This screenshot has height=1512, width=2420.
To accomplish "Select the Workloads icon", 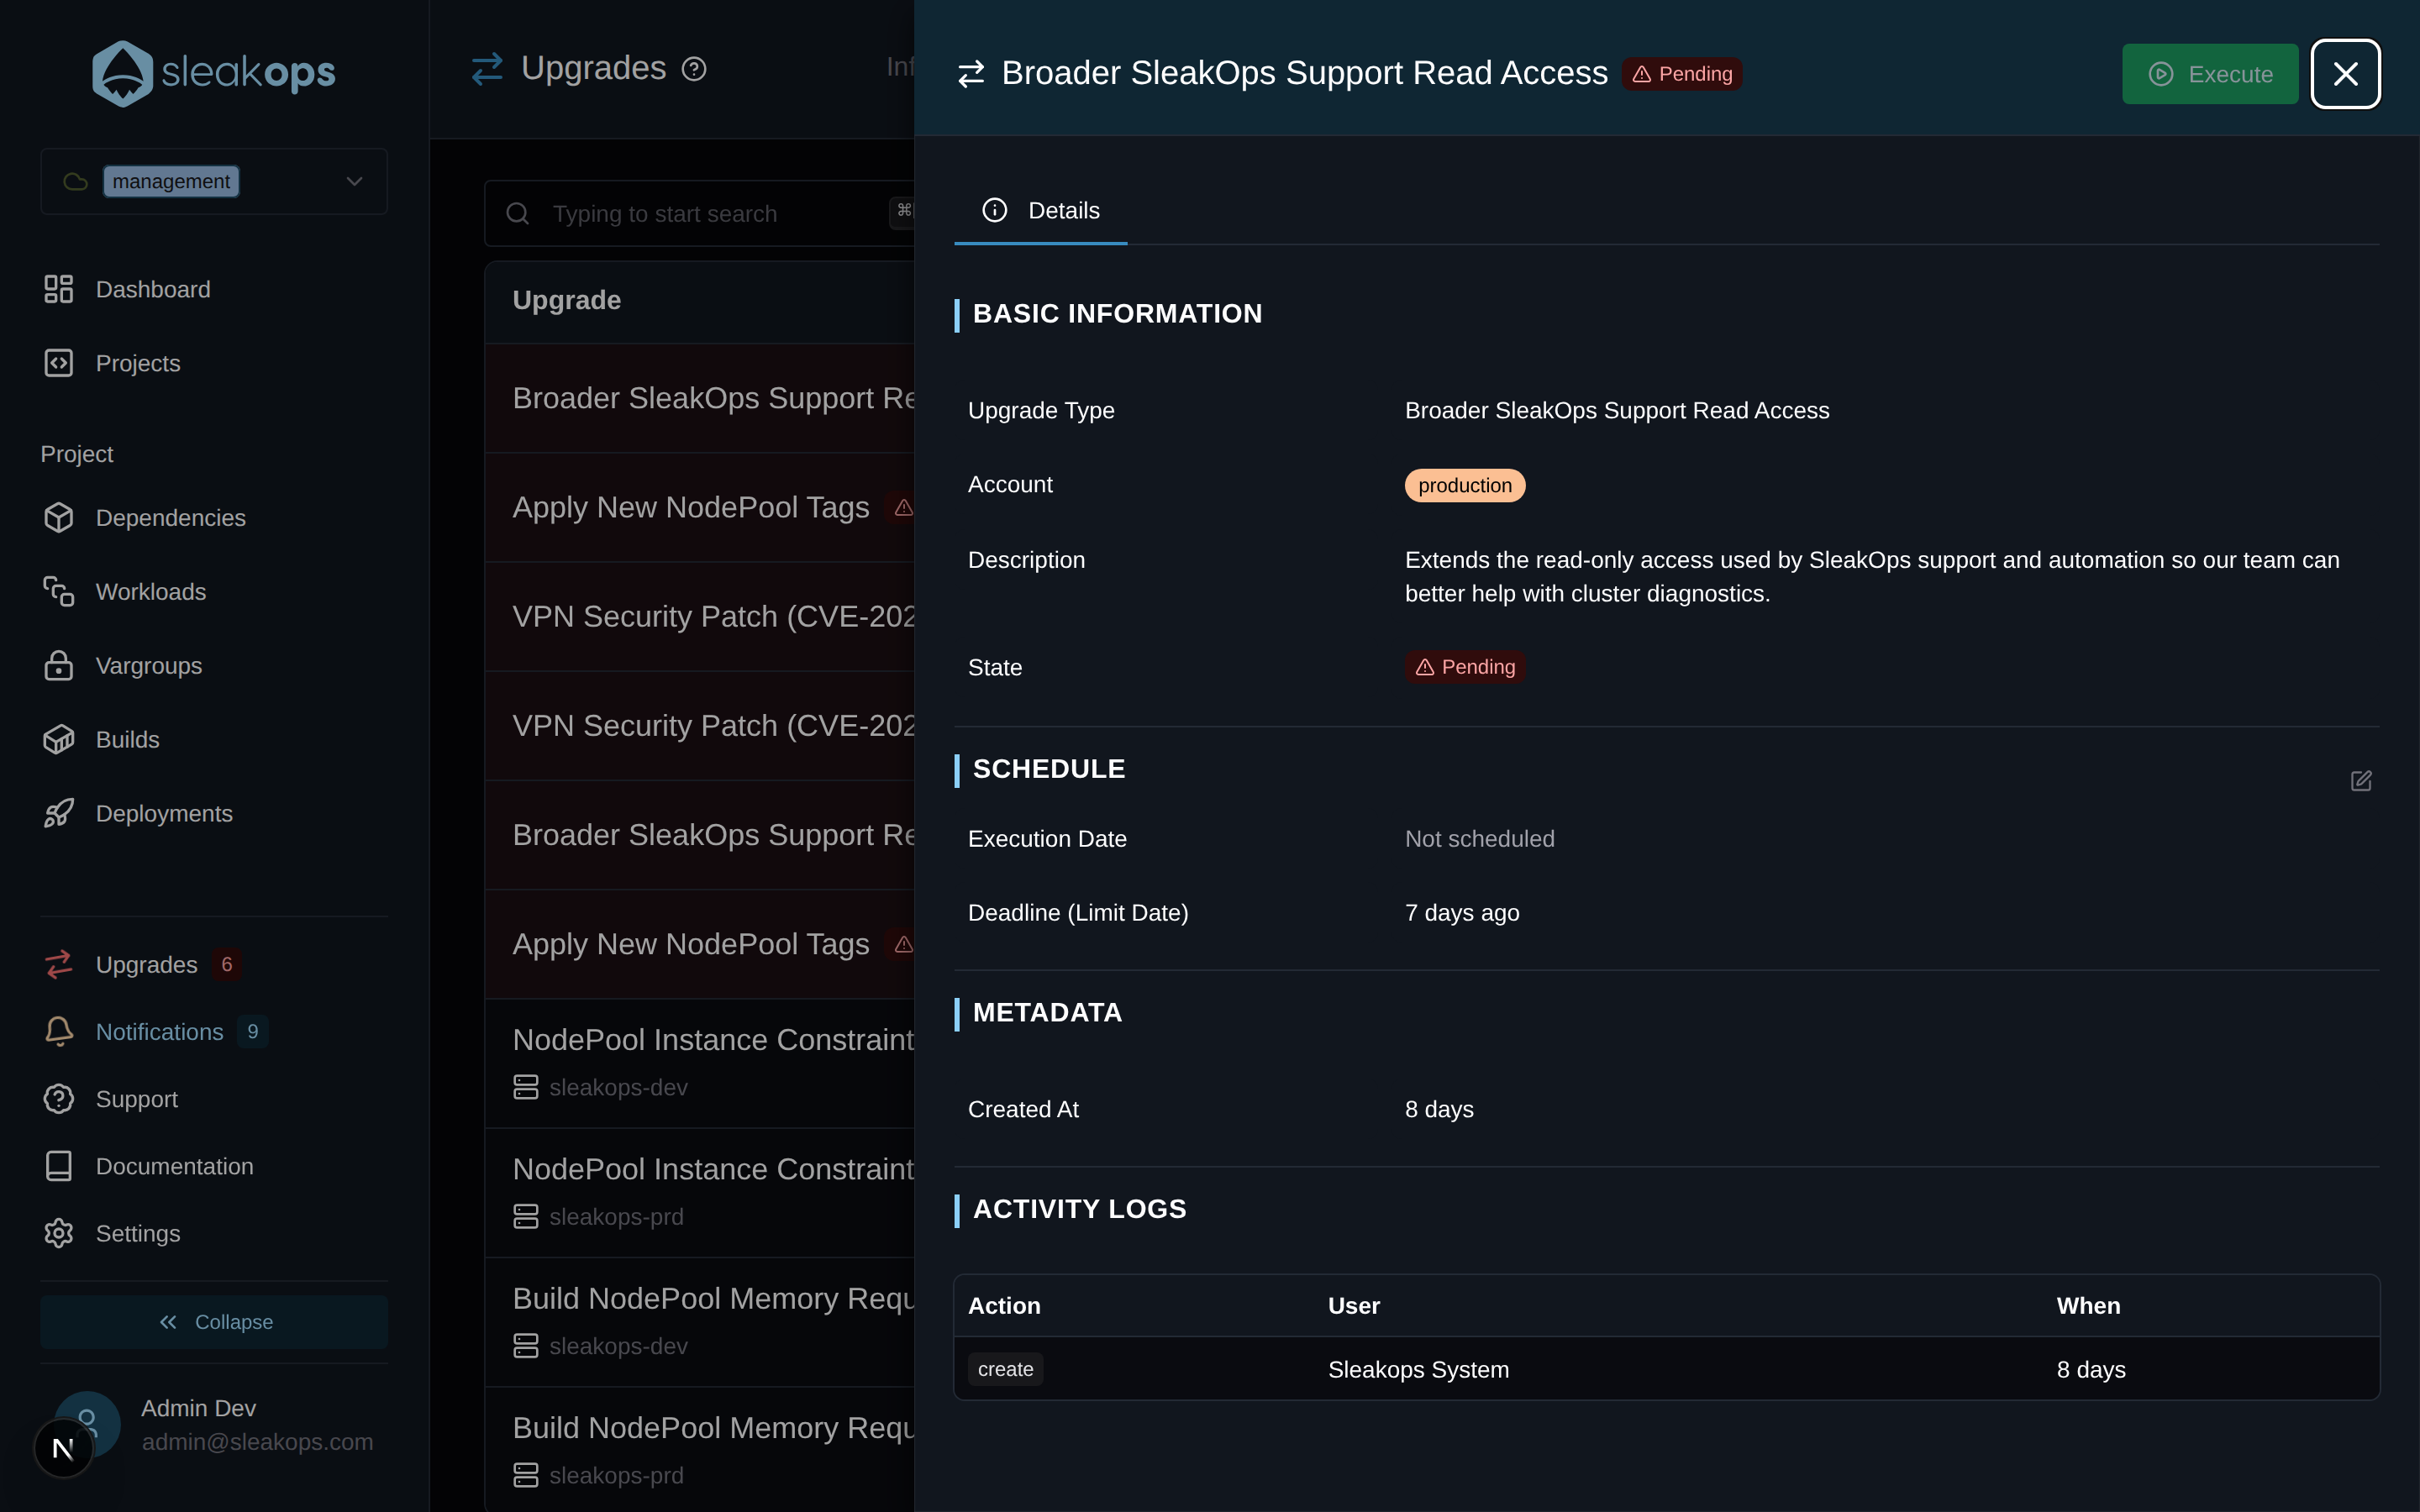I will pos(59,592).
